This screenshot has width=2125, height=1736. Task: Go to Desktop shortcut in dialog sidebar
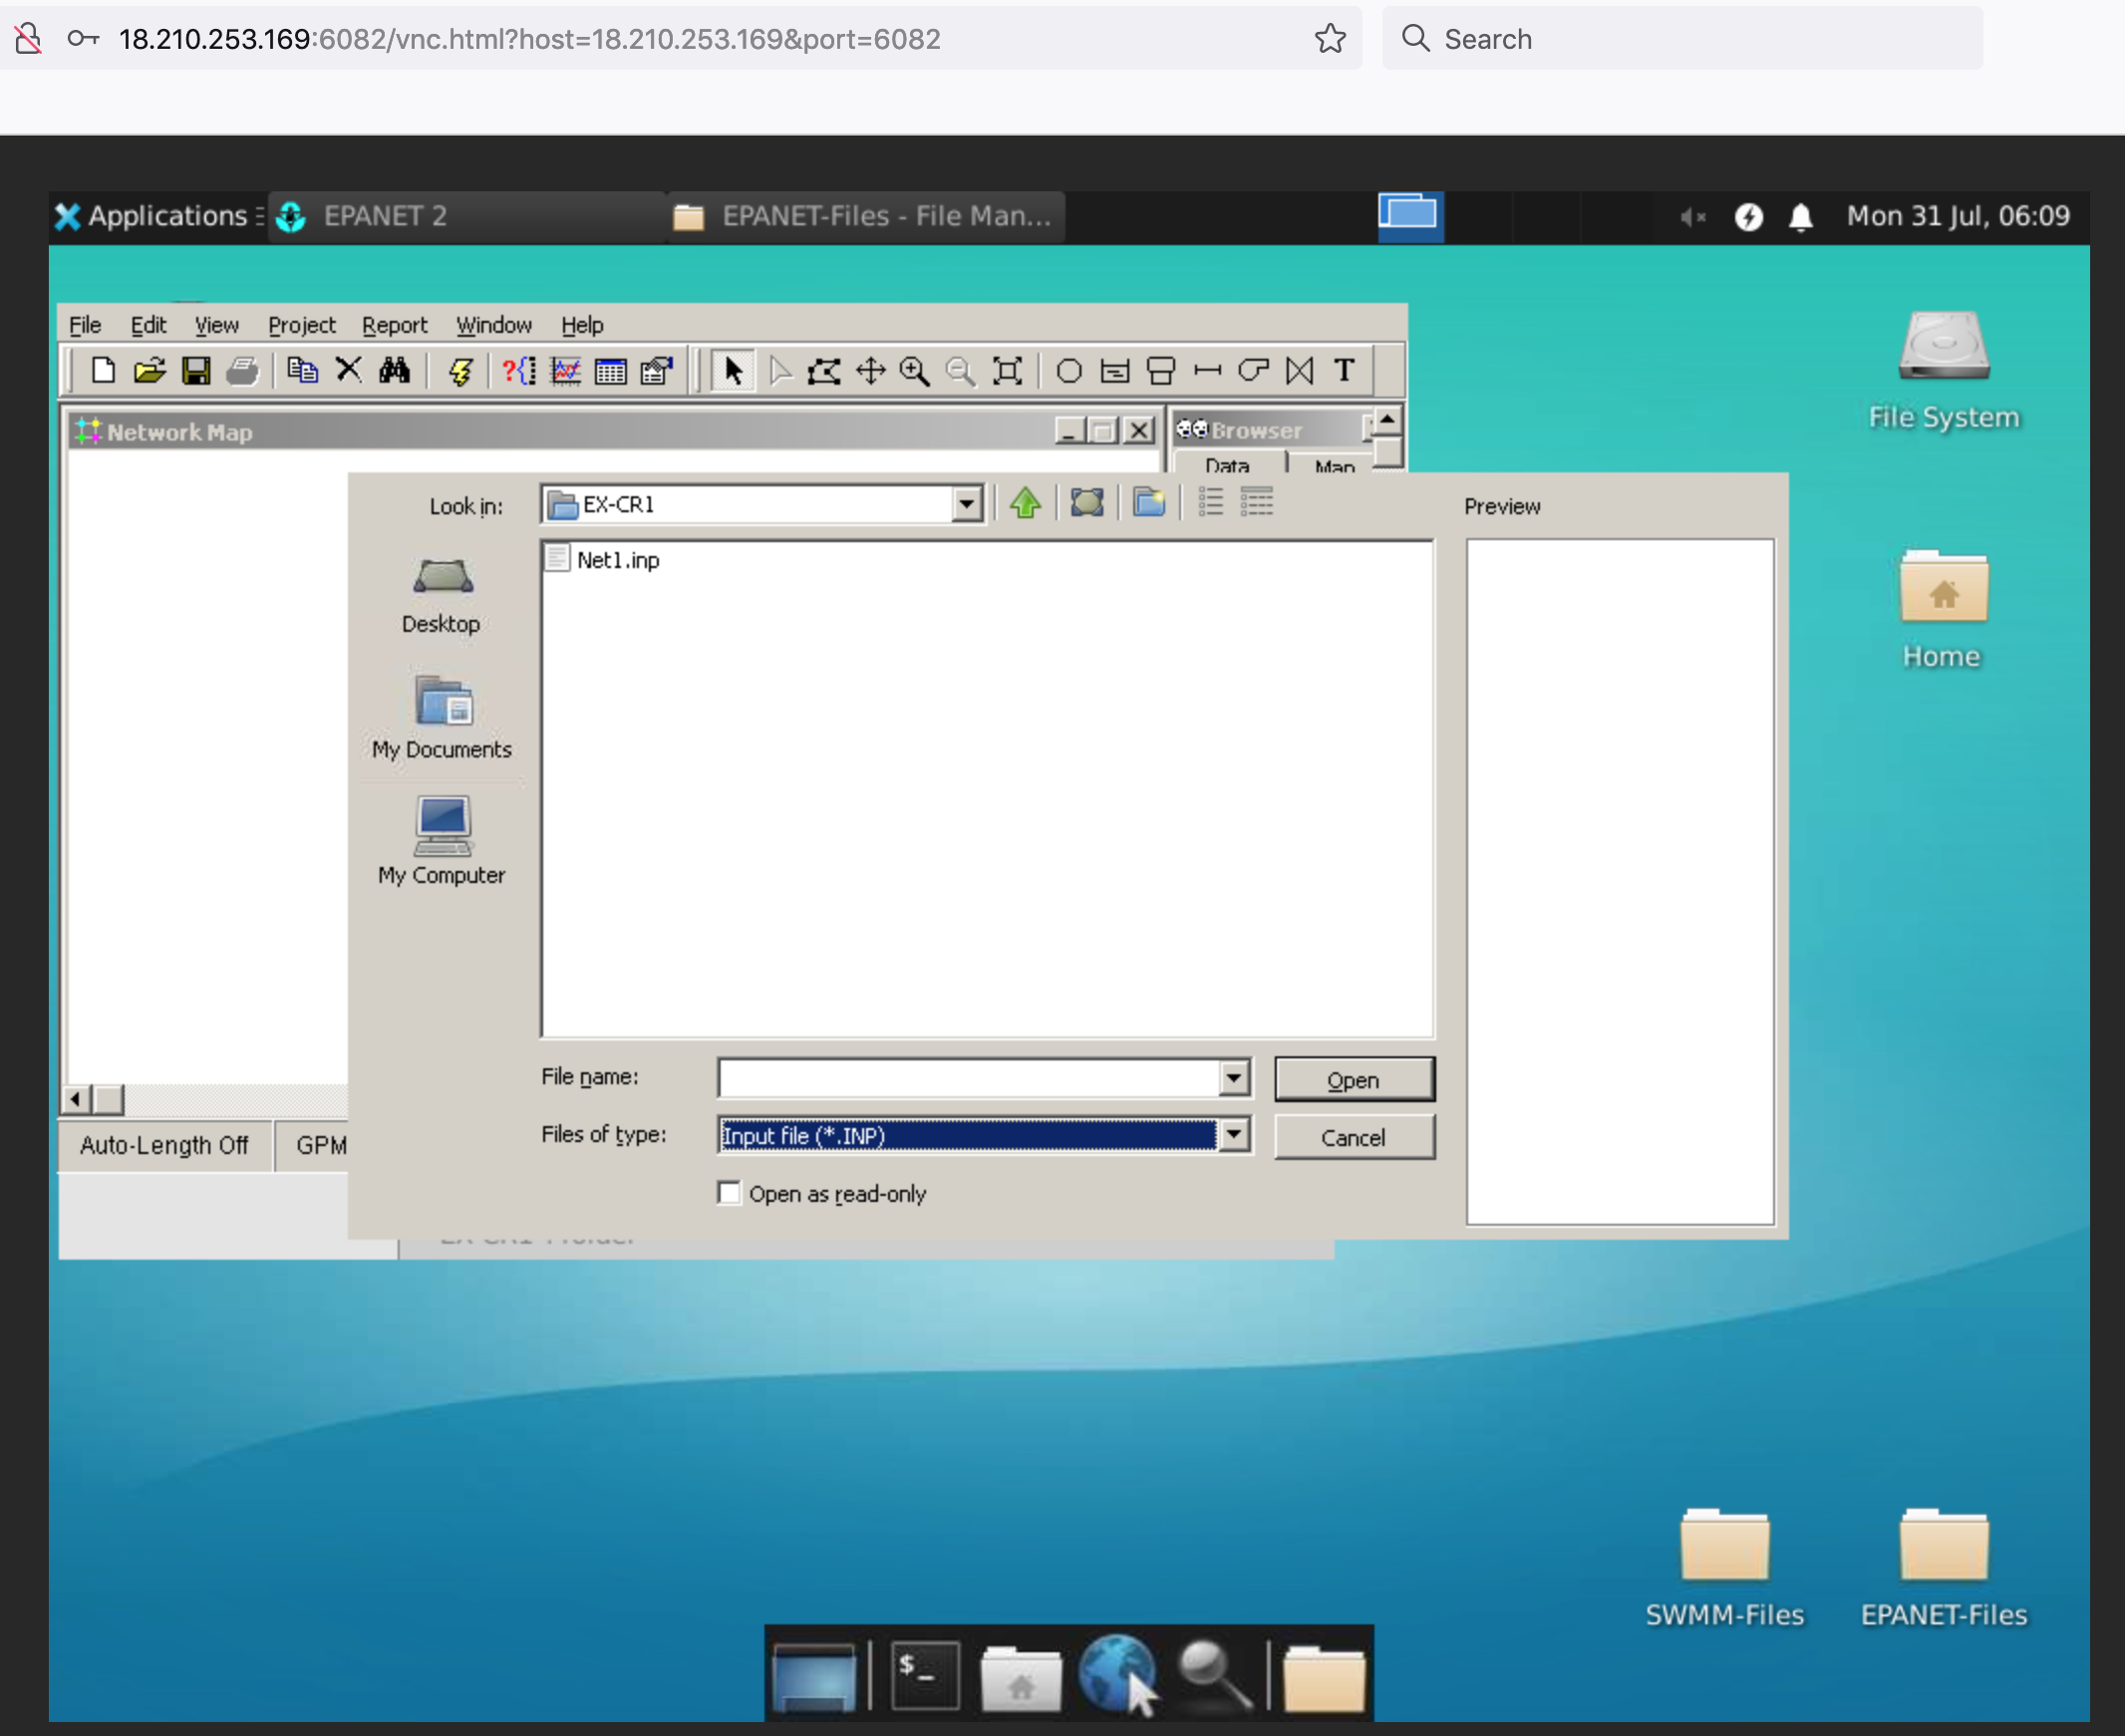(441, 596)
